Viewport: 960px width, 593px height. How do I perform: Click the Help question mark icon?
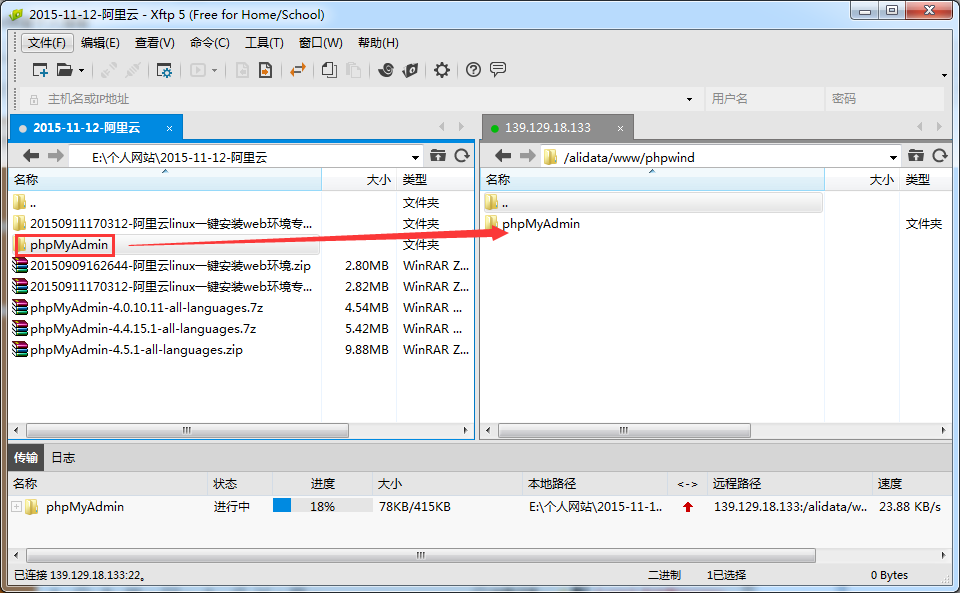[x=474, y=70]
